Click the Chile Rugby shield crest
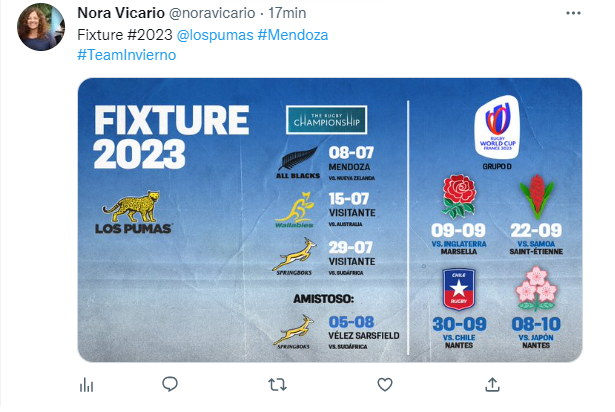Screen dimensions: 615x412 click(459, 289)
